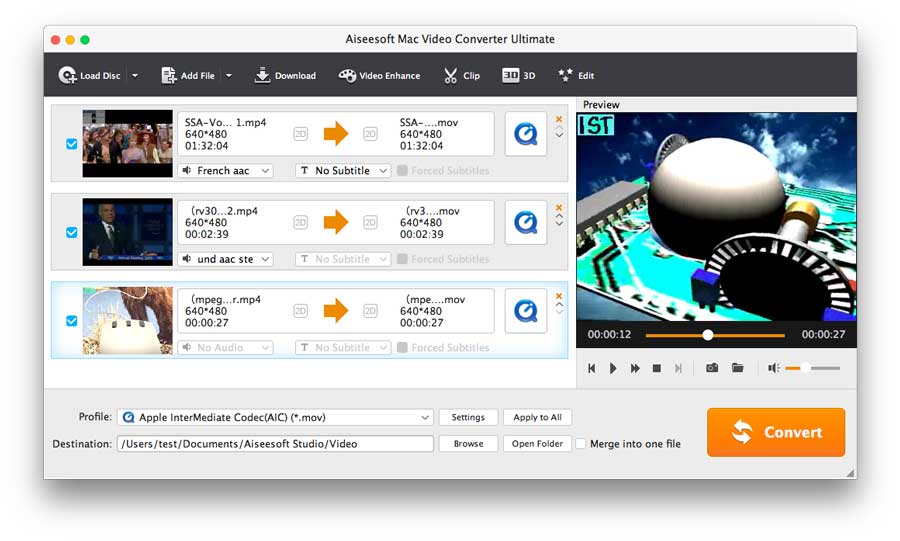Image resolution: width=900 pixels, height=541 pixels.
Task: Open No Subtitle dropdown for SSA-Vo... 1.mp4
Action: pos(343,170)
